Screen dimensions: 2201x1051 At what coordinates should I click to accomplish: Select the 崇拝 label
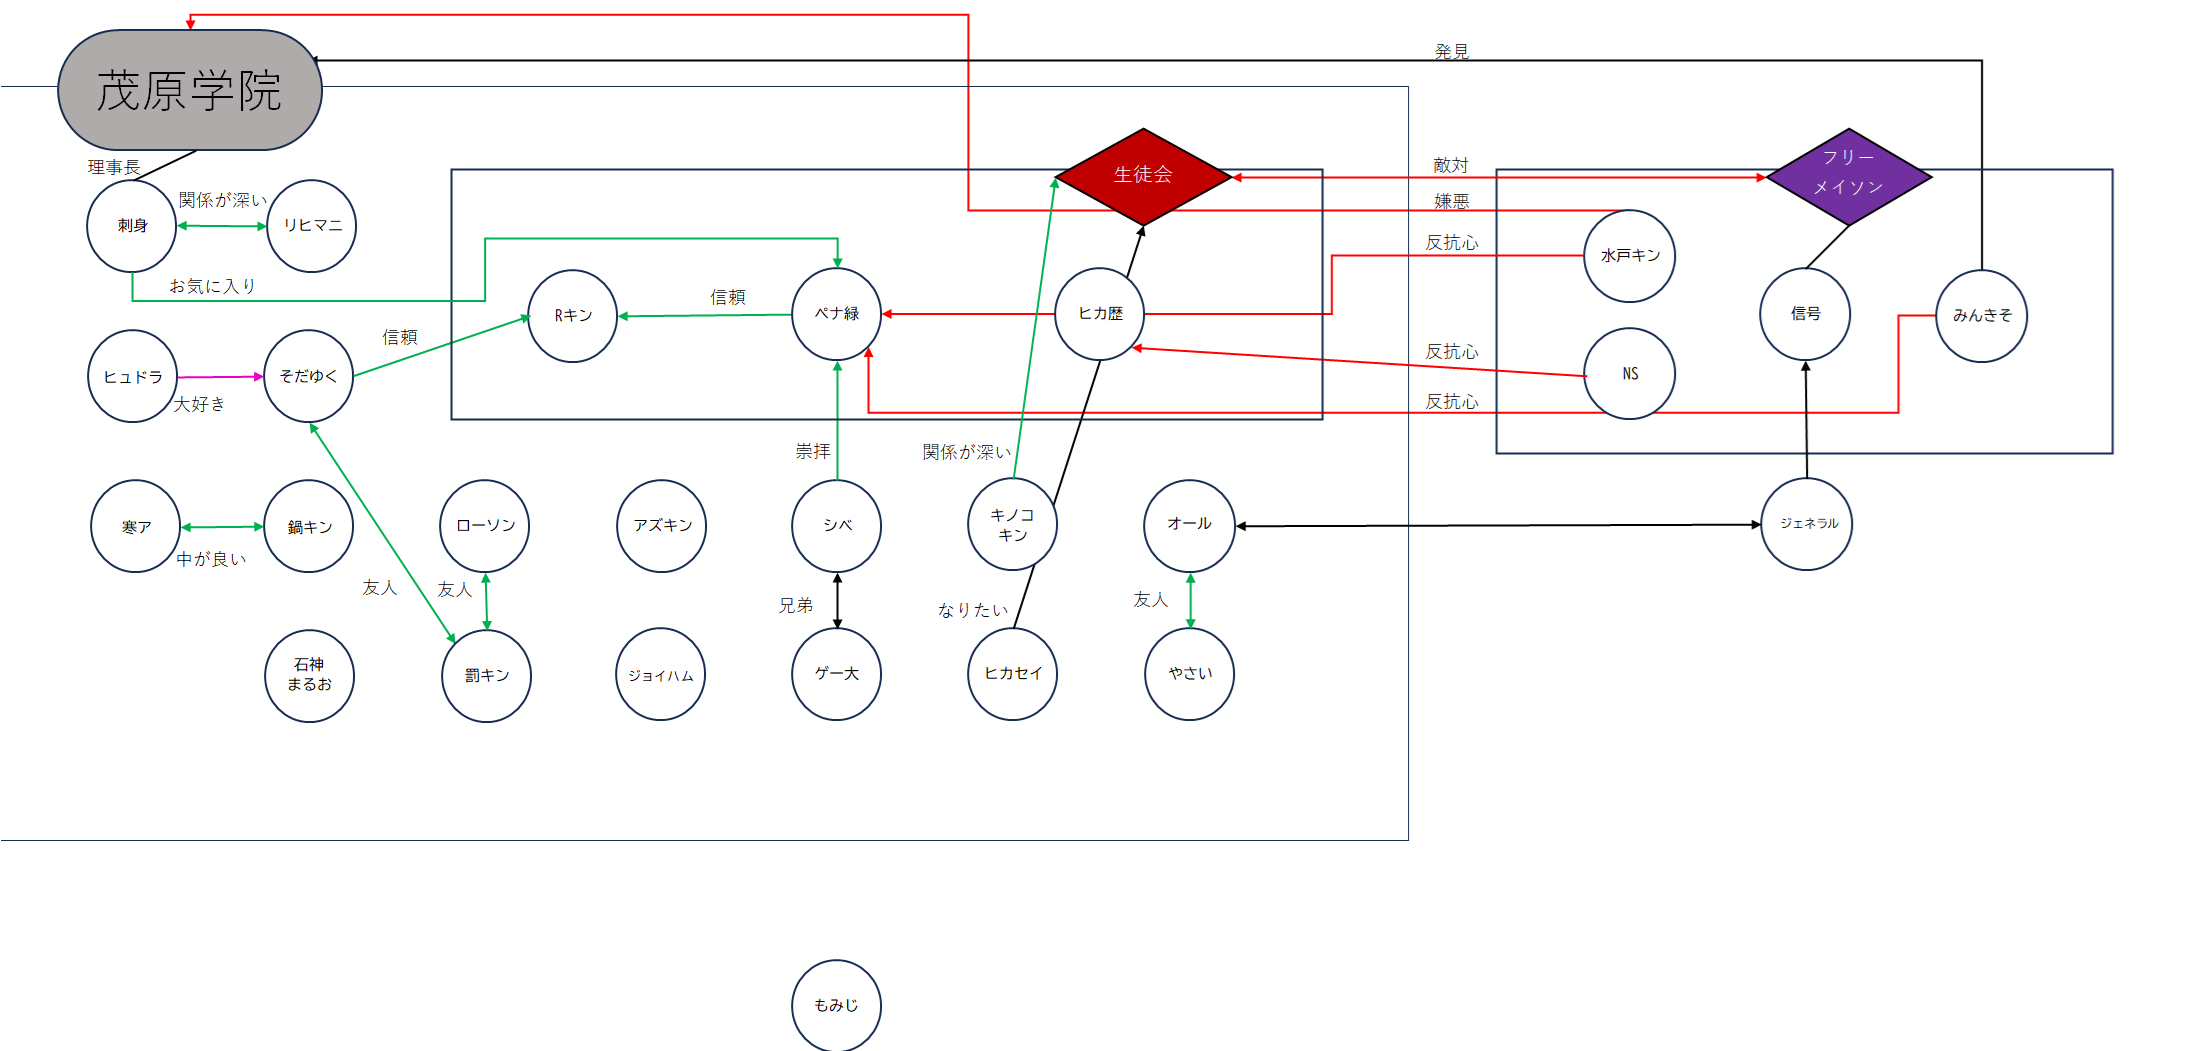point(813,452)
